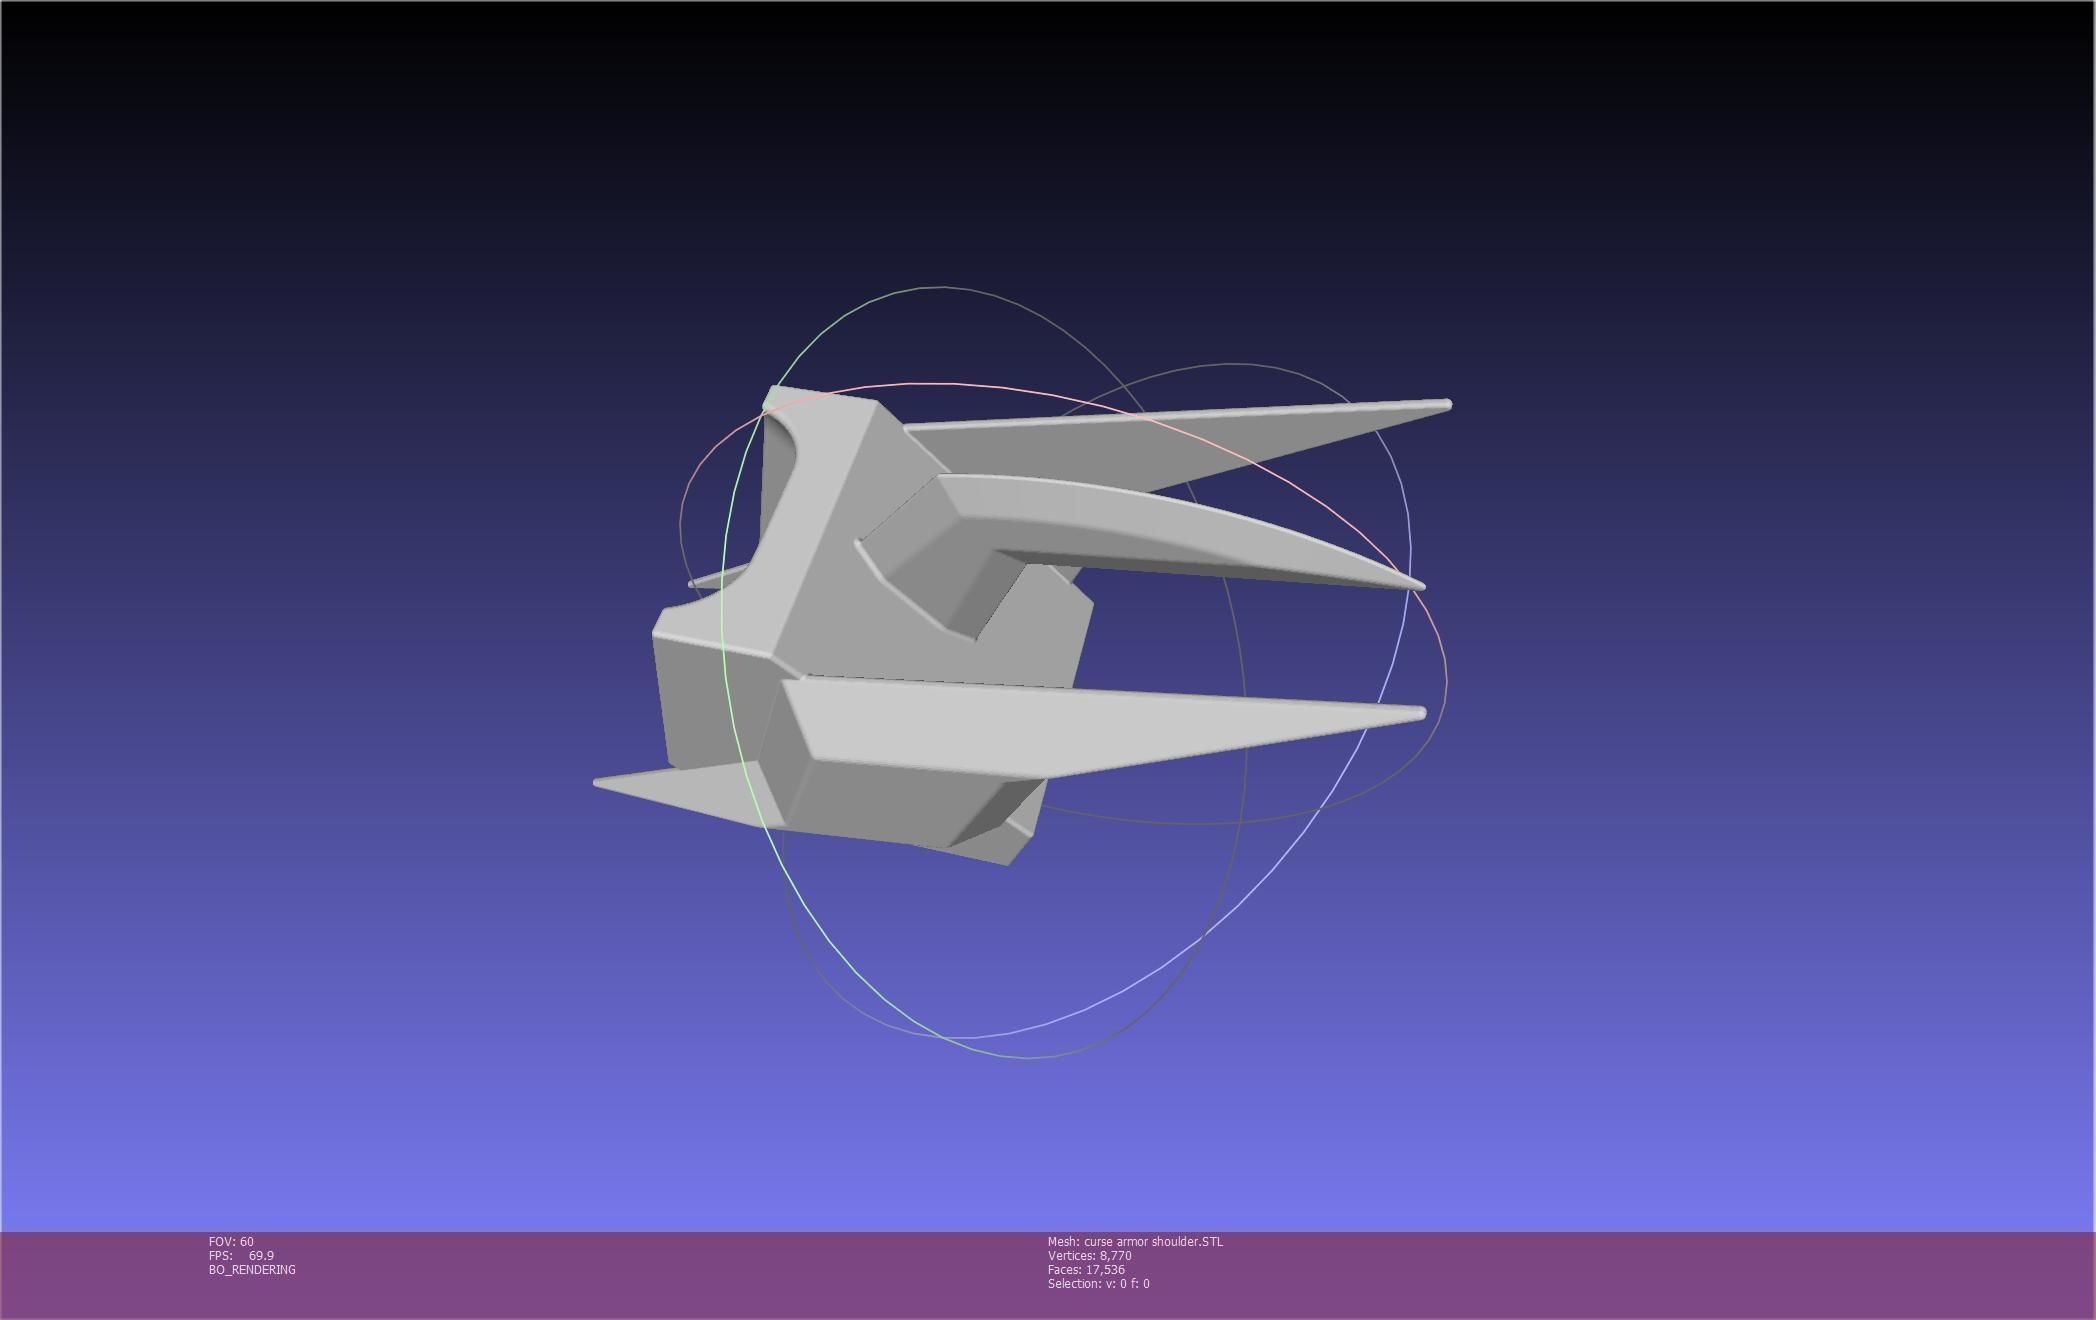Click the purple info bar at the bottom
The width and height of the screenshot is (2096, 1320).
tap(1600, 1275)
